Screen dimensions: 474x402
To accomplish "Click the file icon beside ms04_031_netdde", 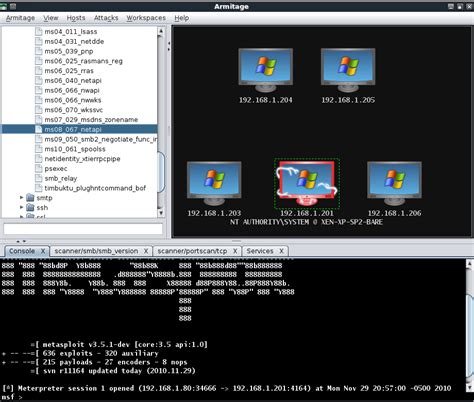I will click(39, 41).
